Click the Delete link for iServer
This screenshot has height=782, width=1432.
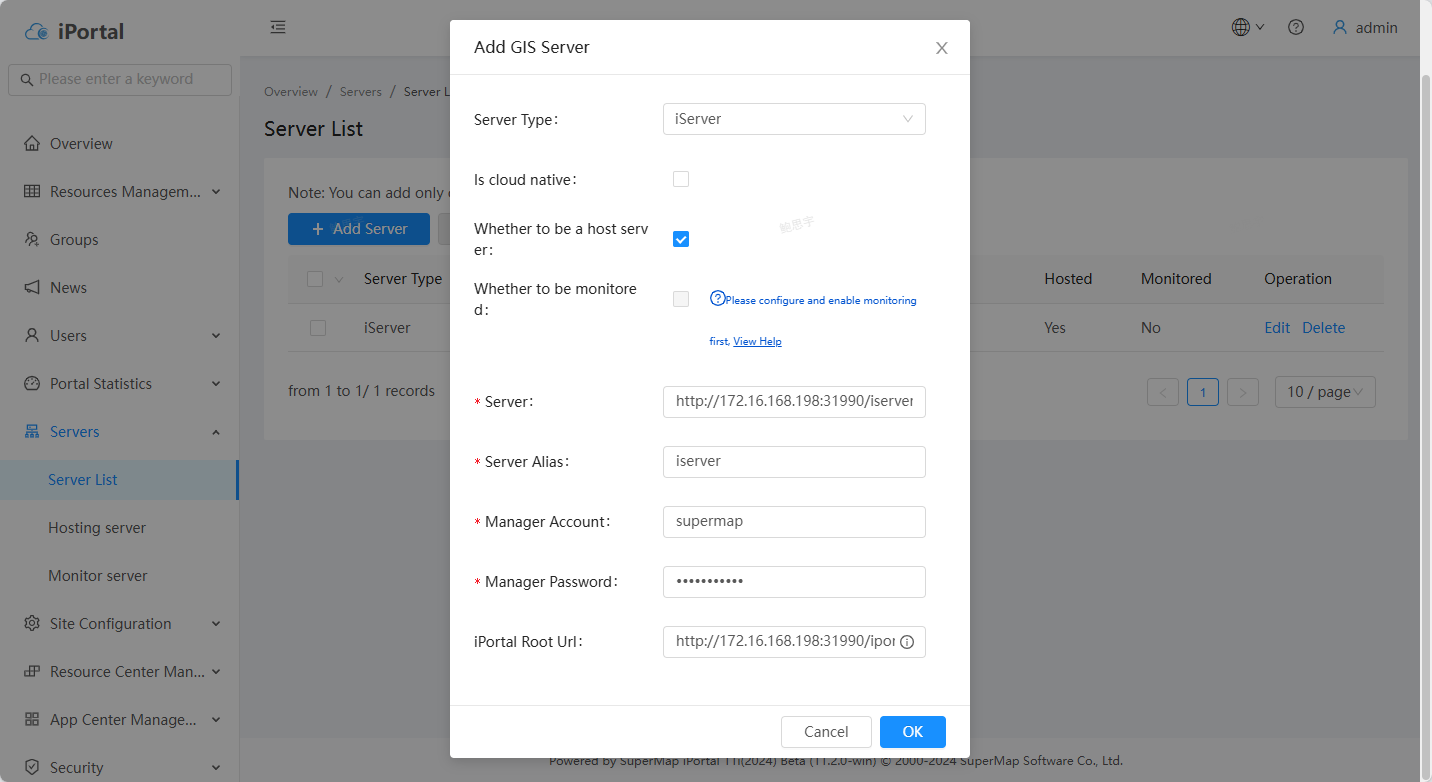pyautogui.click(x=1323, y=327)
